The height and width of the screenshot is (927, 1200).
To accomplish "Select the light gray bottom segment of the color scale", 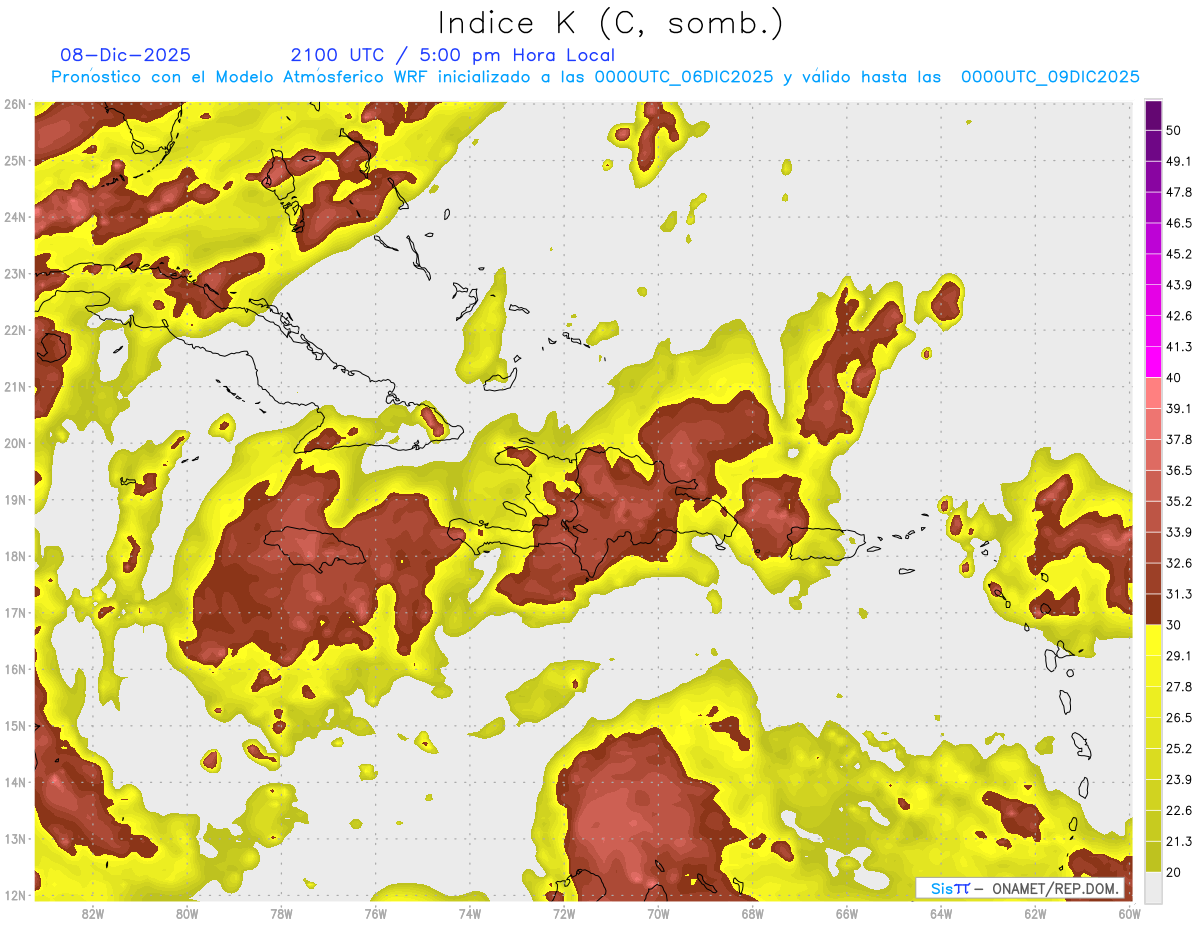I will (1153, 886).
